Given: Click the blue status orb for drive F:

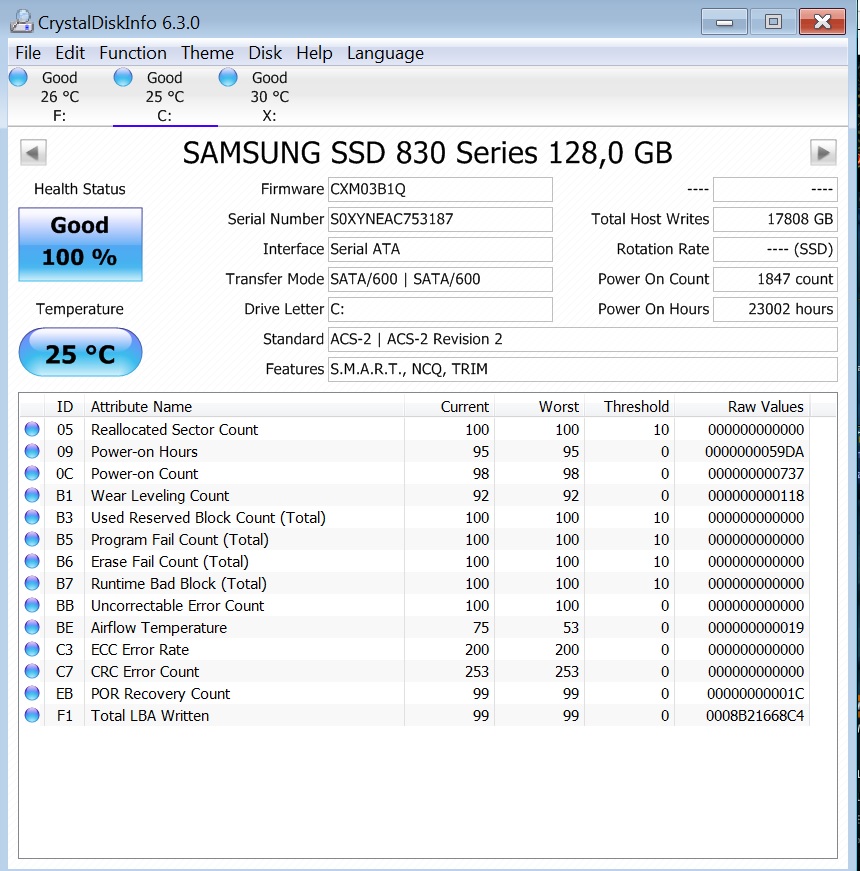Looking at the screenshot, I should (x=18, y=77).
